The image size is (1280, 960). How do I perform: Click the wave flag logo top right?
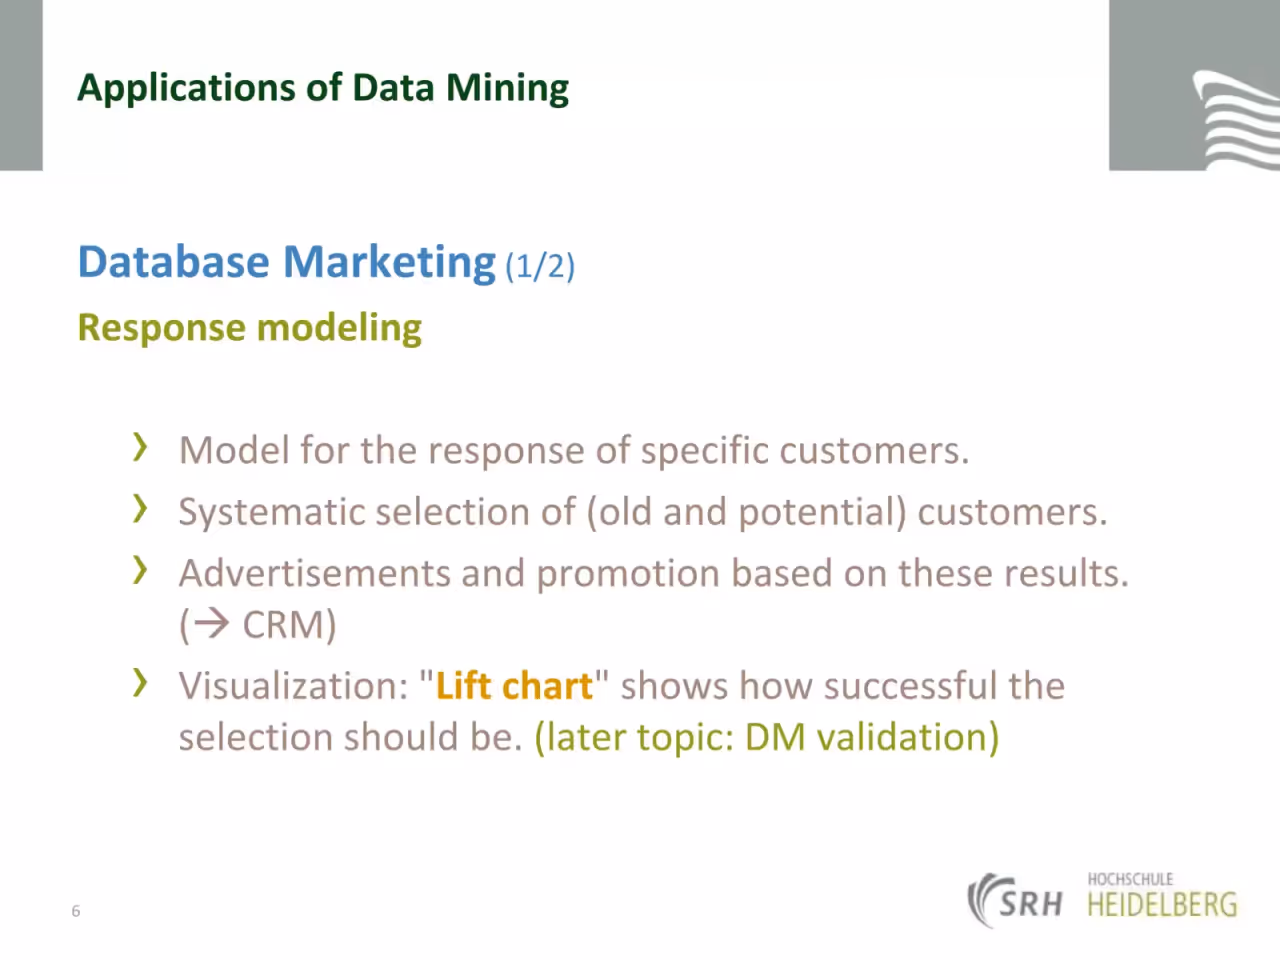1236,120
